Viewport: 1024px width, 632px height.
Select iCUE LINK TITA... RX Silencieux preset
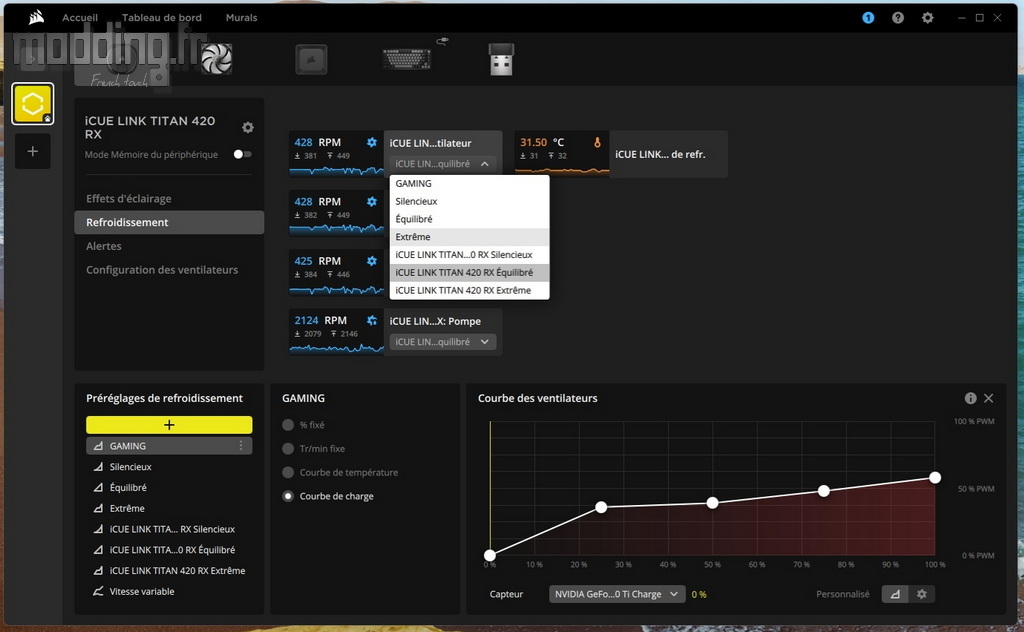pyautogui.click(x=169, y=529)
